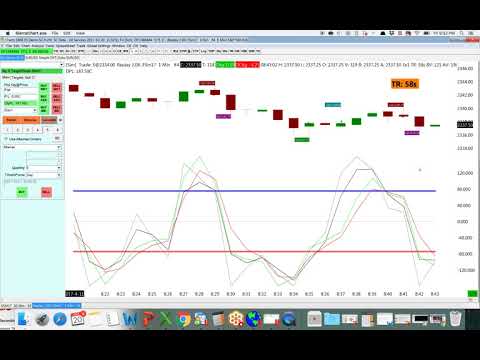
Task: Click the green Buy Mkt button
Action: 44,88
